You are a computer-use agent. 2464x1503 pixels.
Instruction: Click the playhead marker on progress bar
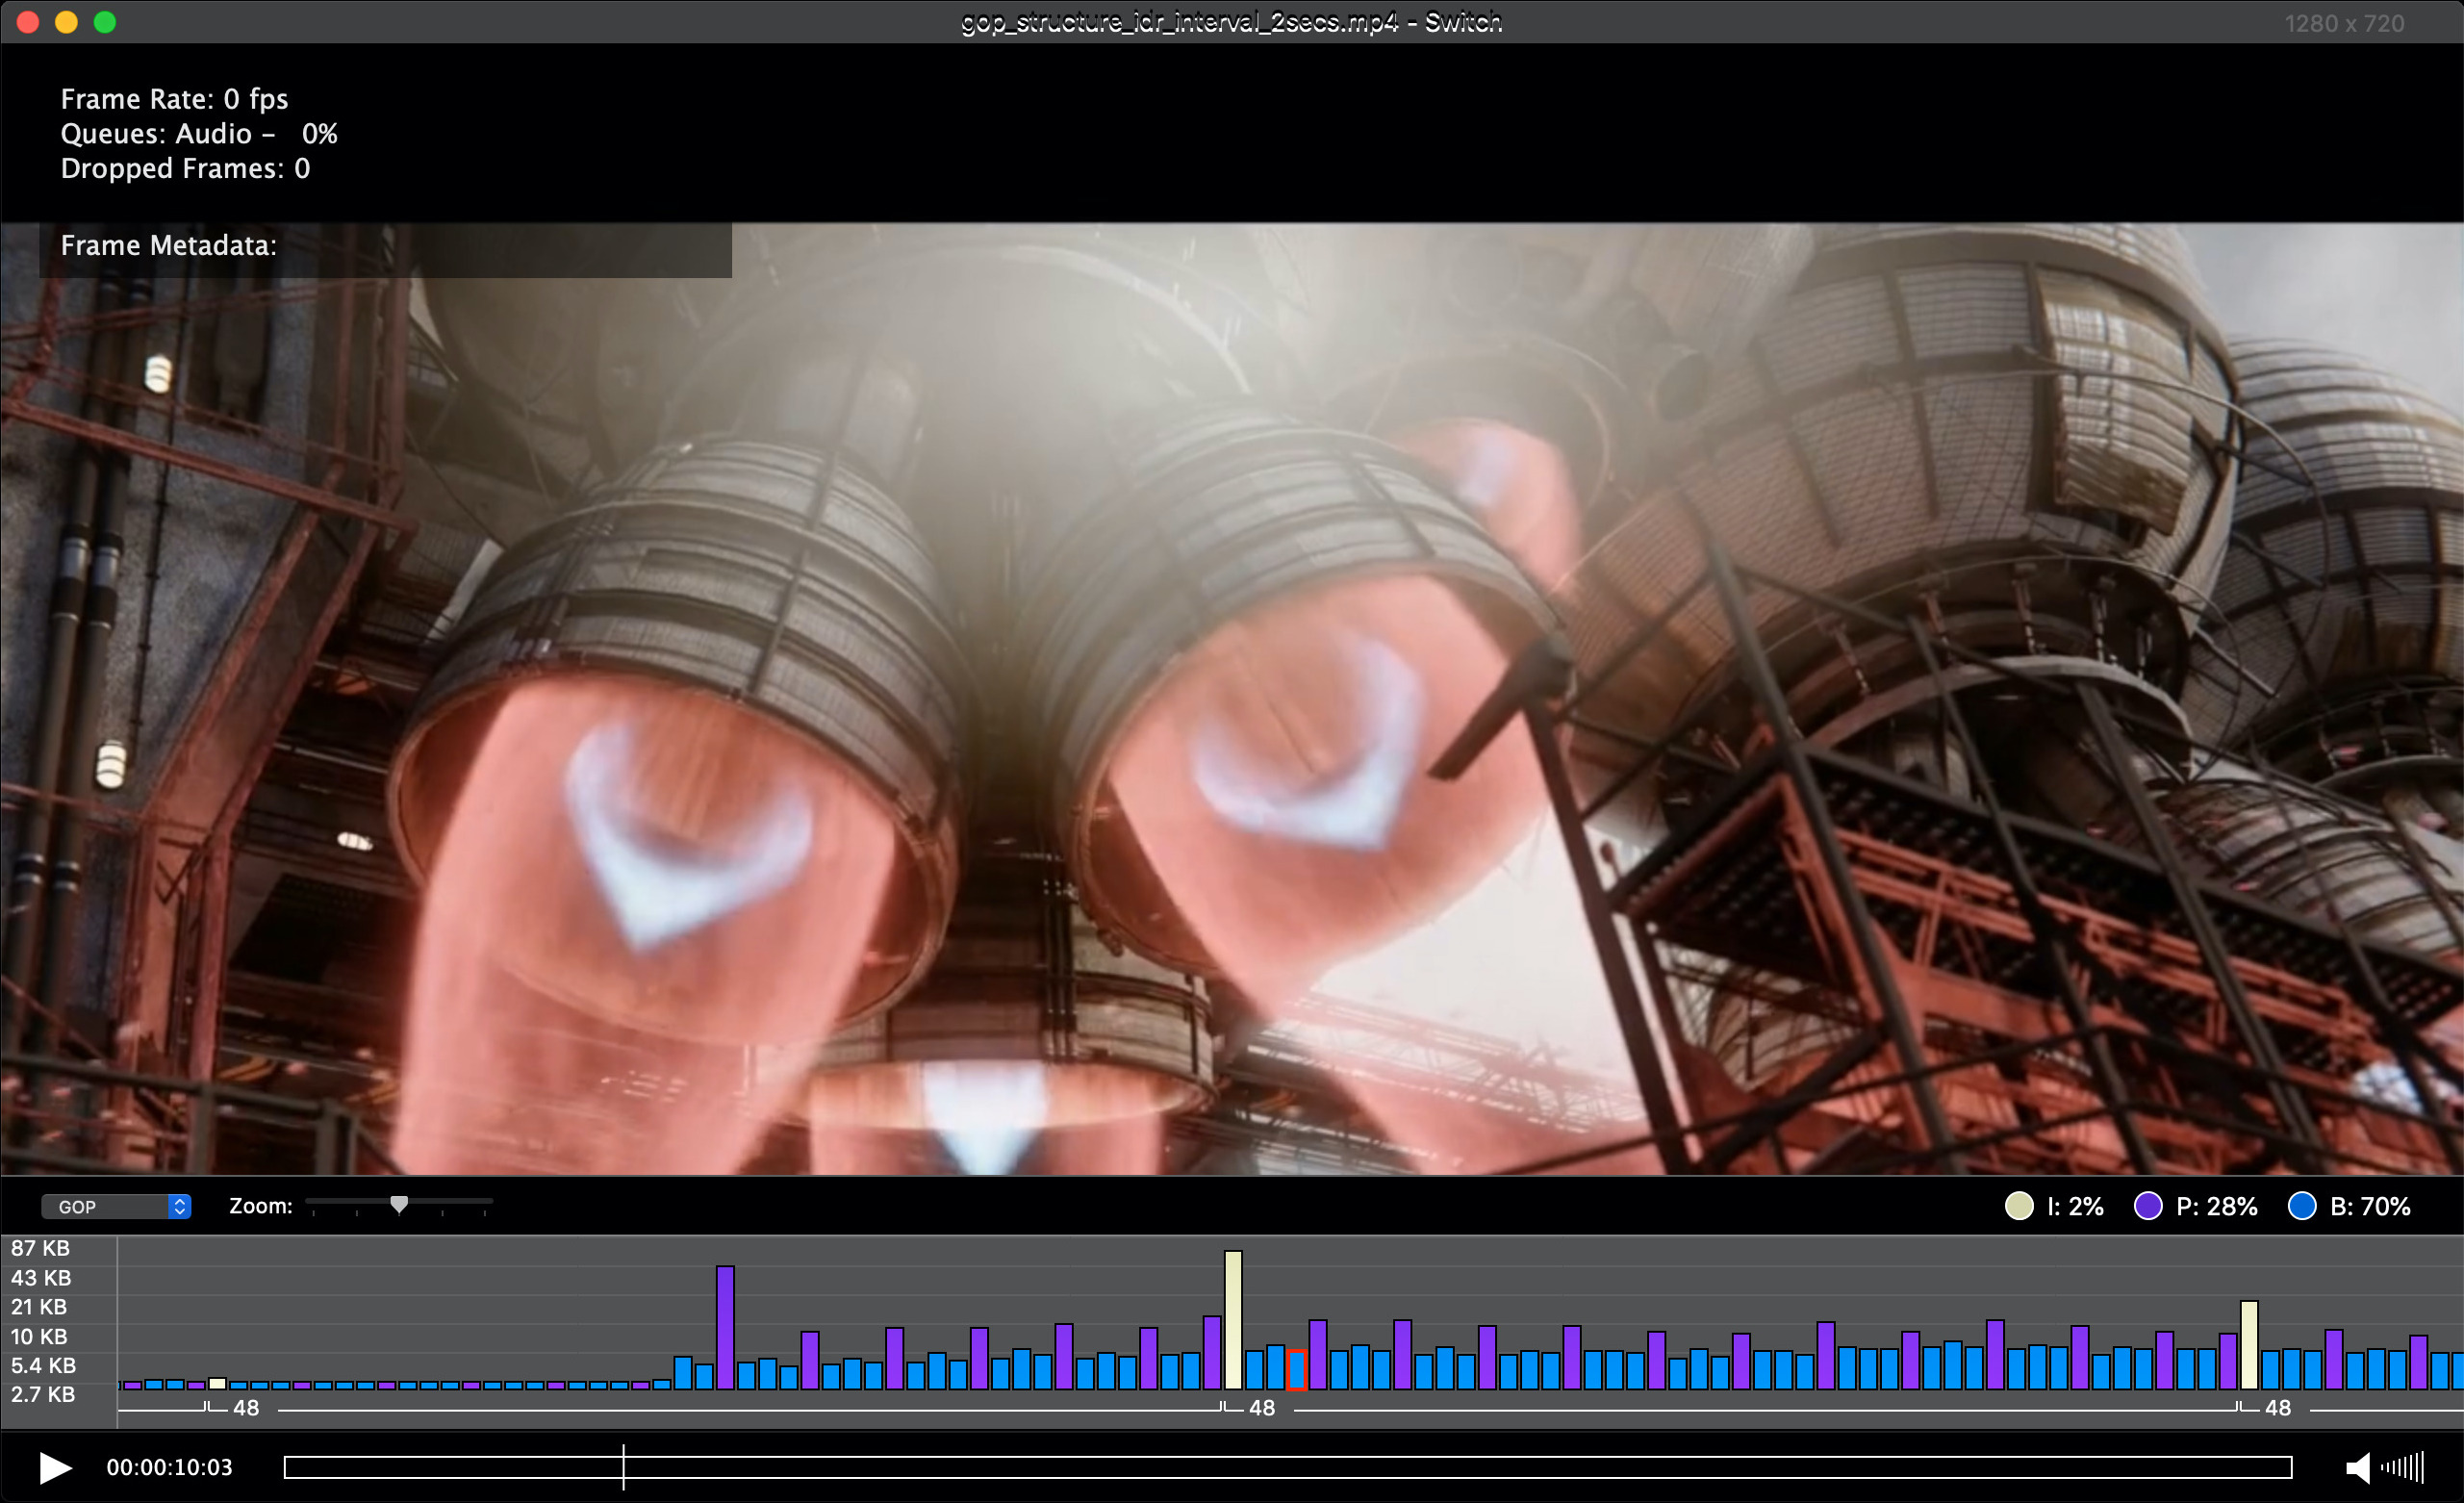click(x=623, y=1467)
